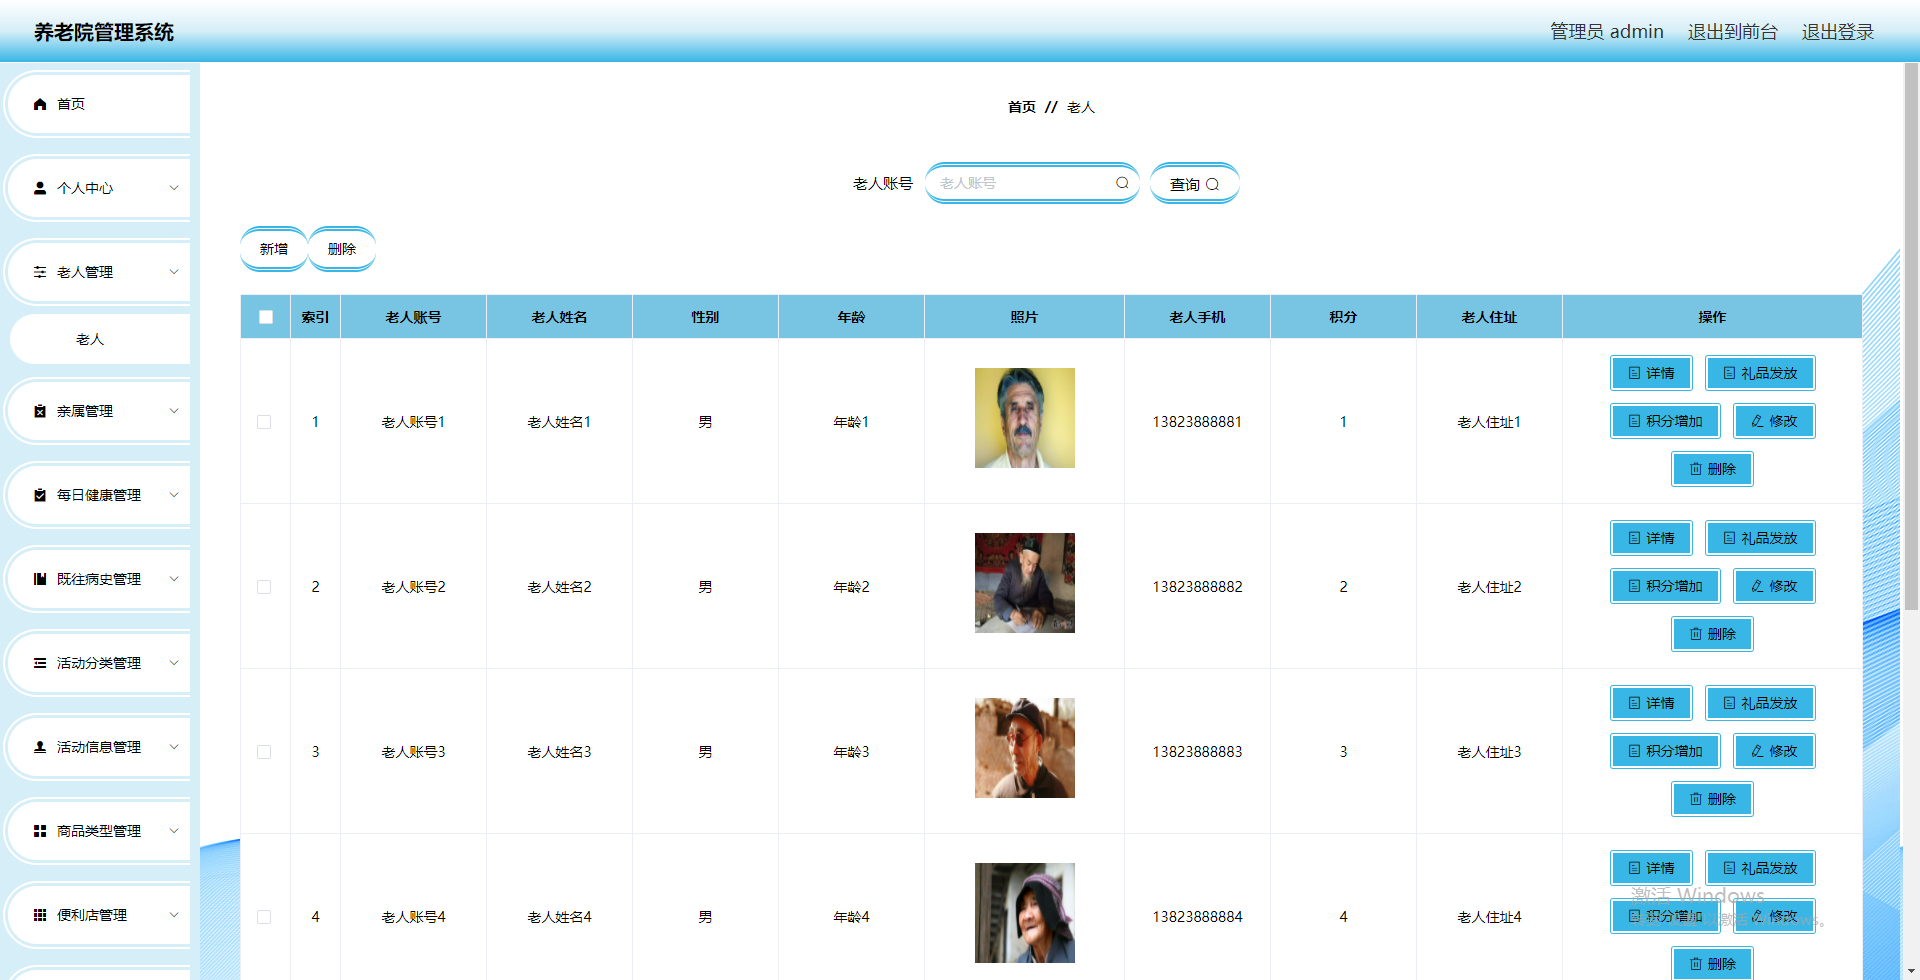Click 修改 for 老人账号1

pos(1774,421)
